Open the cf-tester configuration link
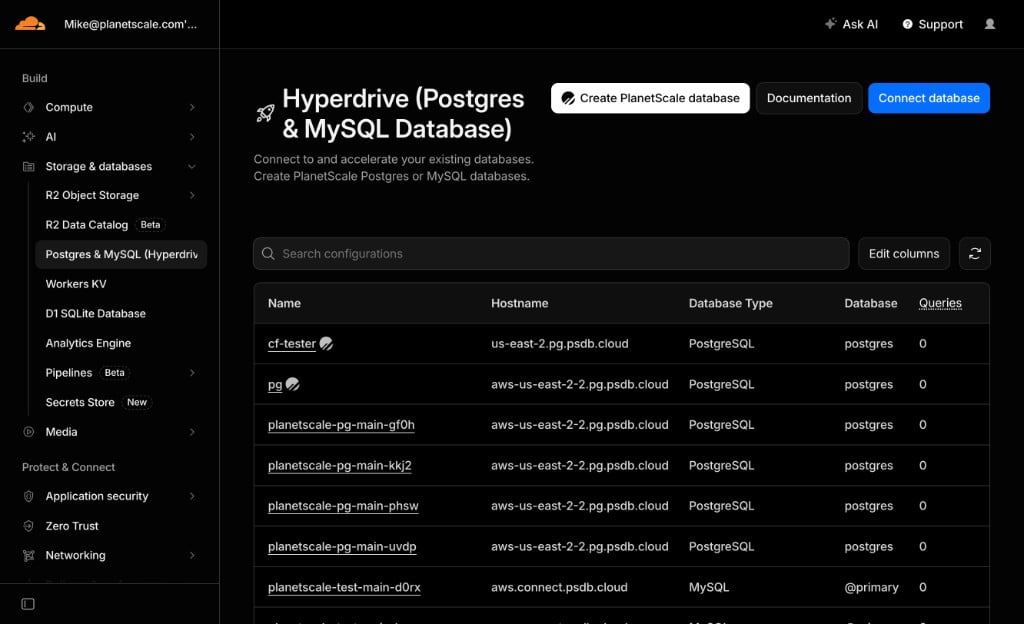This screenshot has width=1024, height=624. point(291,343)
